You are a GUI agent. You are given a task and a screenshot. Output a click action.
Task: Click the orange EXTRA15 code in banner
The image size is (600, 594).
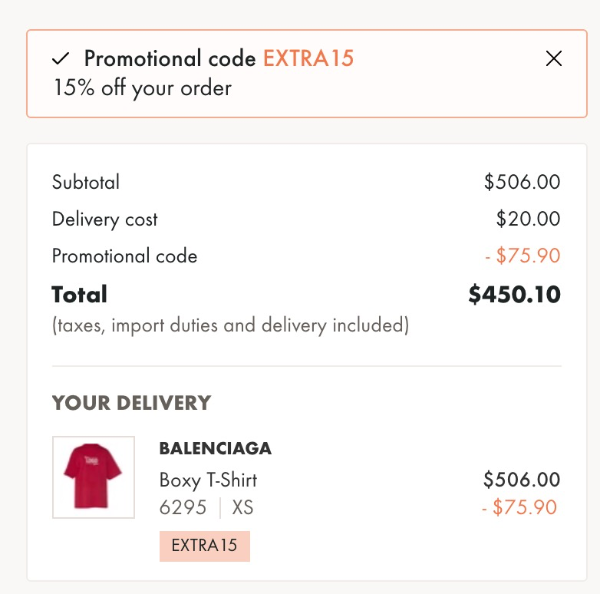(x=308, y=59)
